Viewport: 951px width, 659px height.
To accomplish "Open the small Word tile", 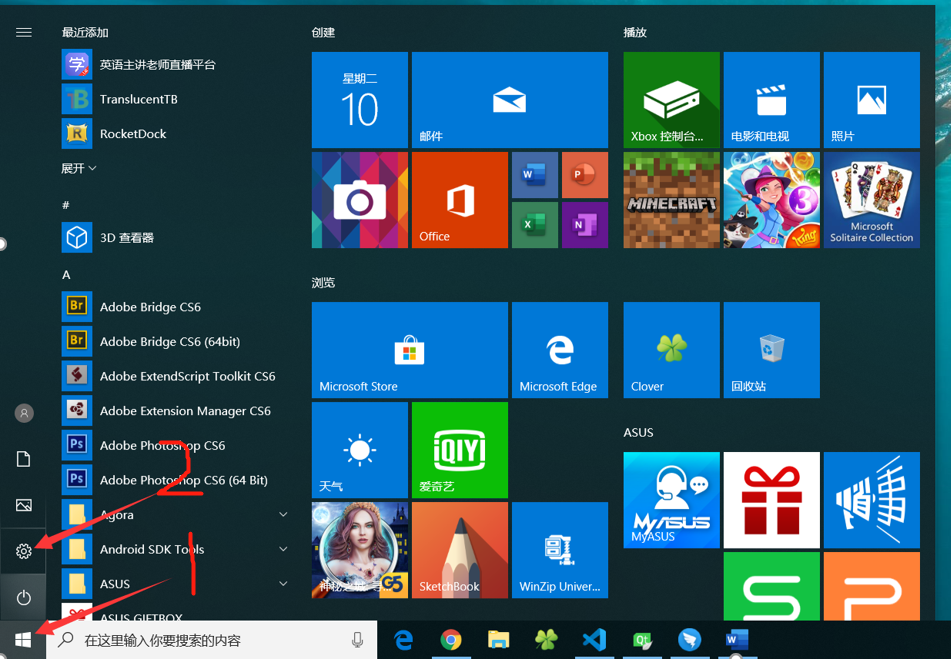I will pyautogui.click(x=534, y=175).
